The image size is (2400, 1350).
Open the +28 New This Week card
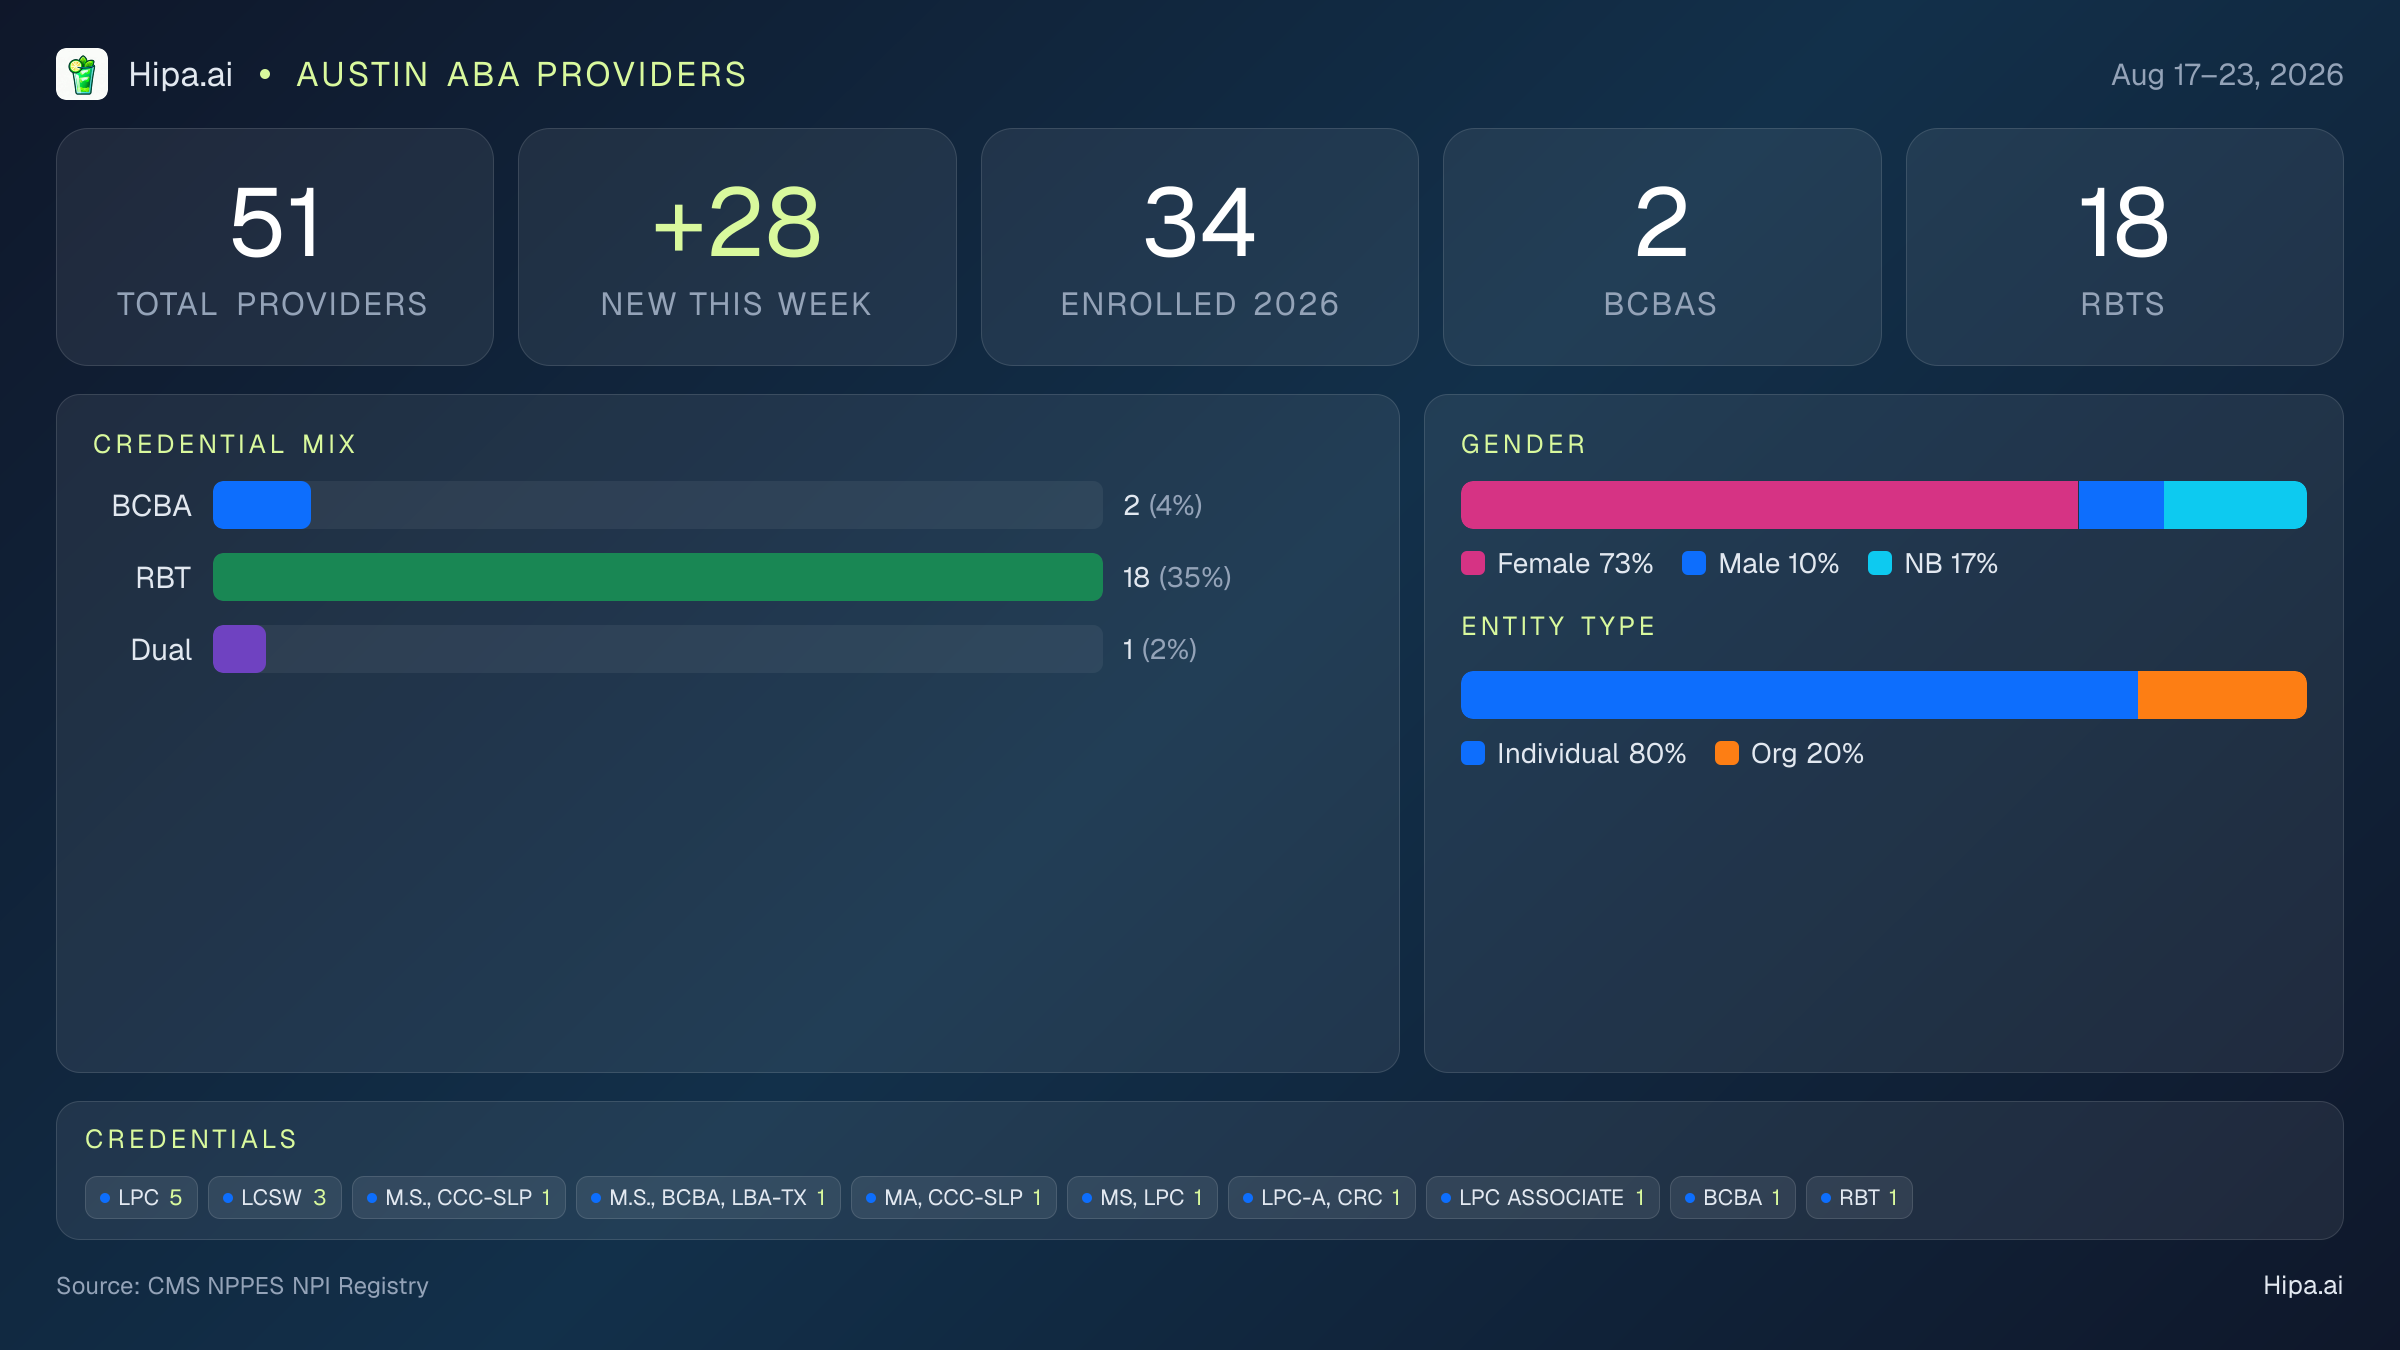(737, 247)
